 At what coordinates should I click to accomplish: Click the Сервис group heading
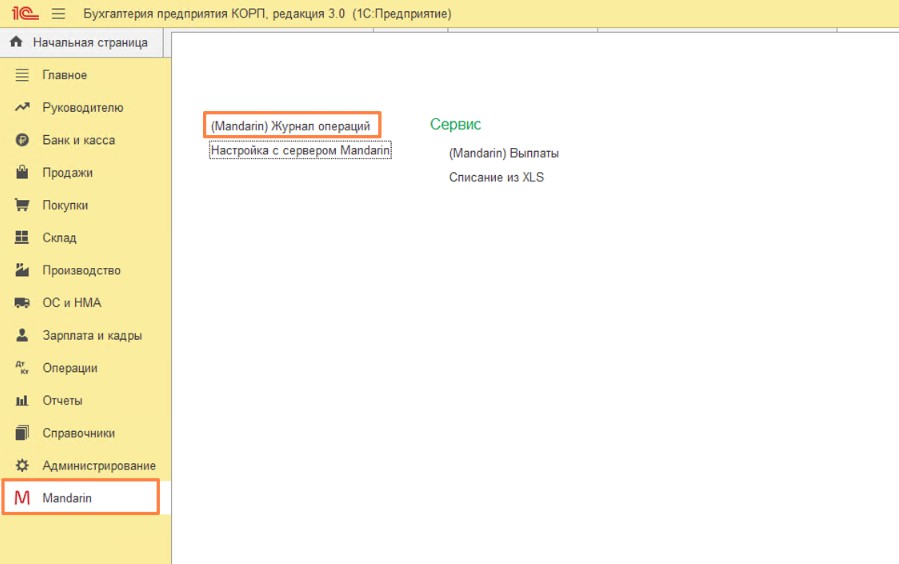tap(455, 124)
